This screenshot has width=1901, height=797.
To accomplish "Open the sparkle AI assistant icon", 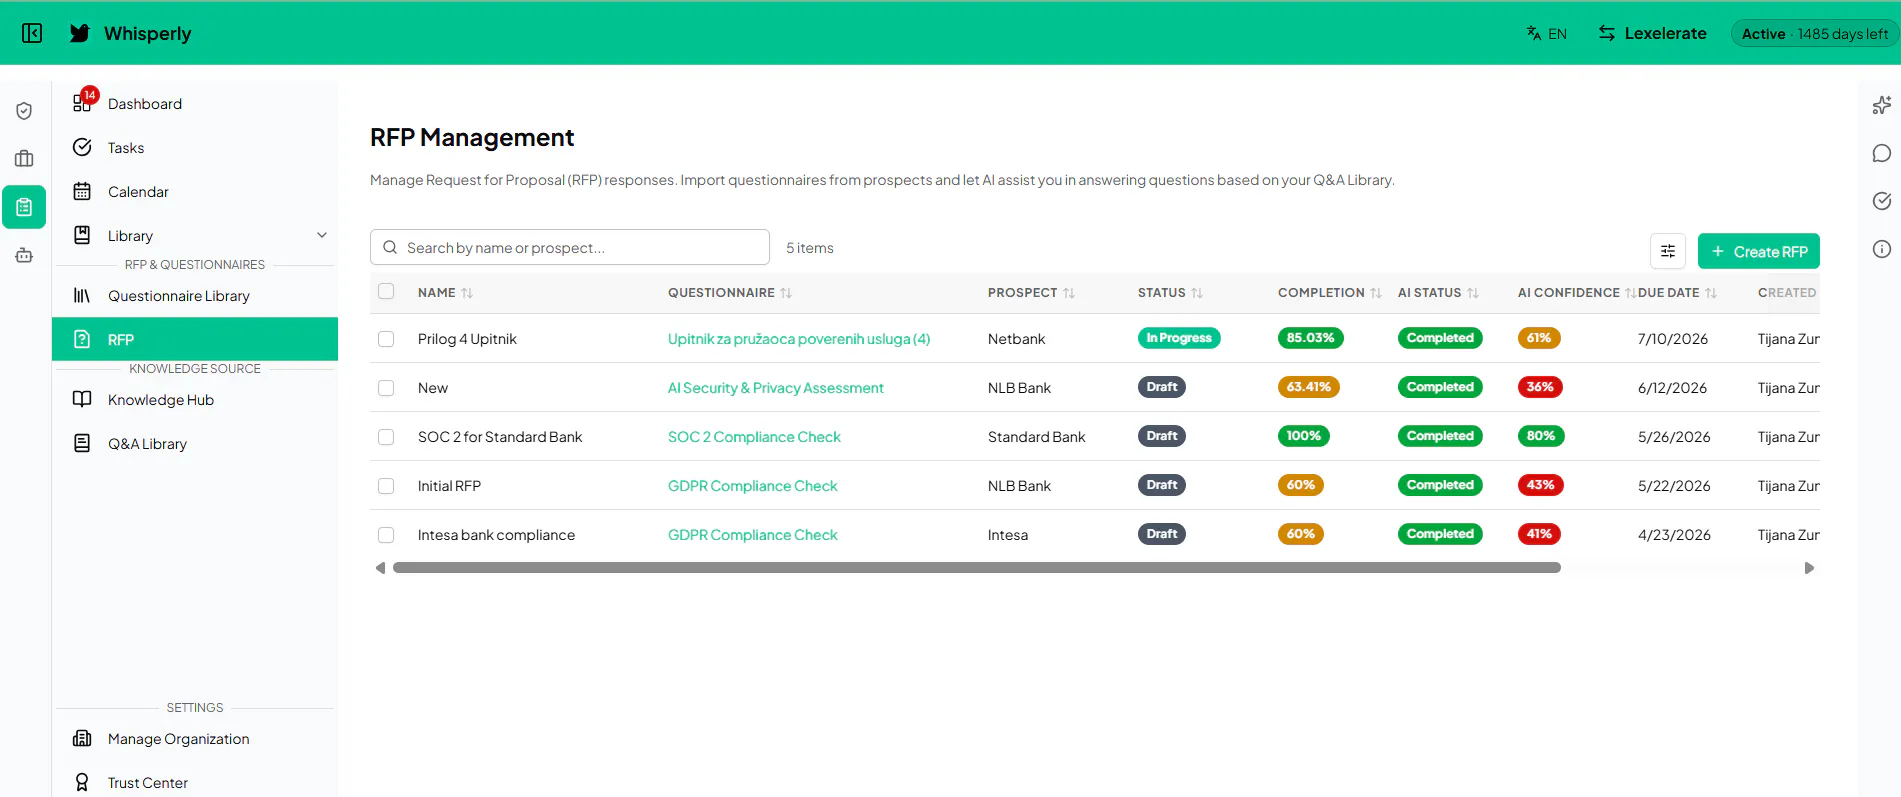I will [x=1882, y=105].
